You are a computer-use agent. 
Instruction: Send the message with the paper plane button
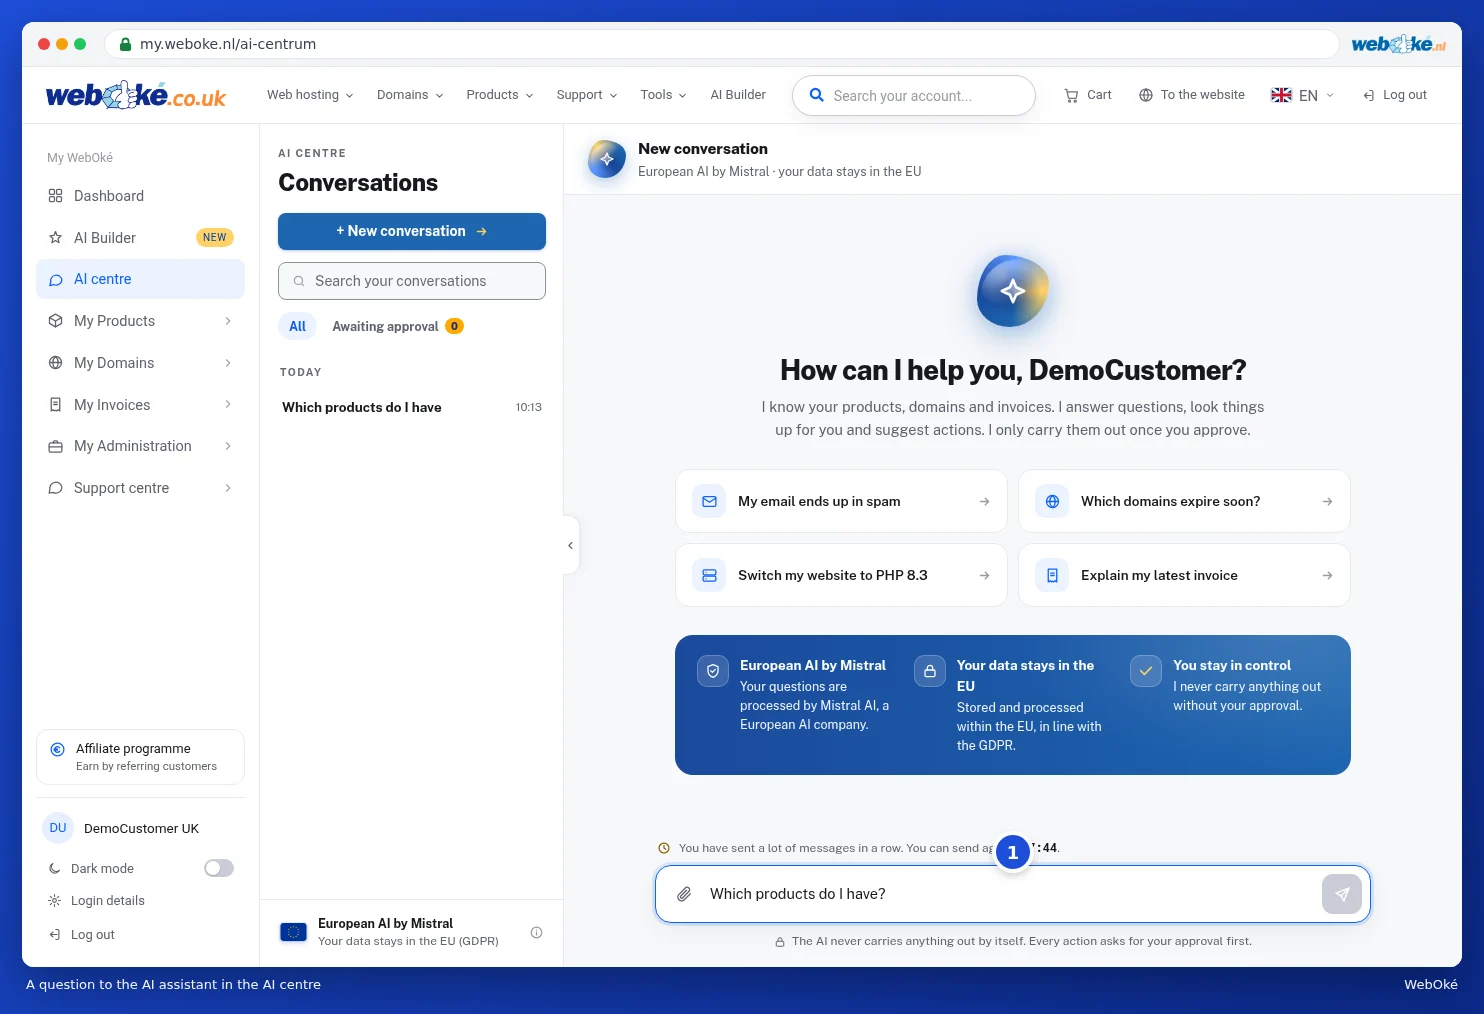[1342, 894]
